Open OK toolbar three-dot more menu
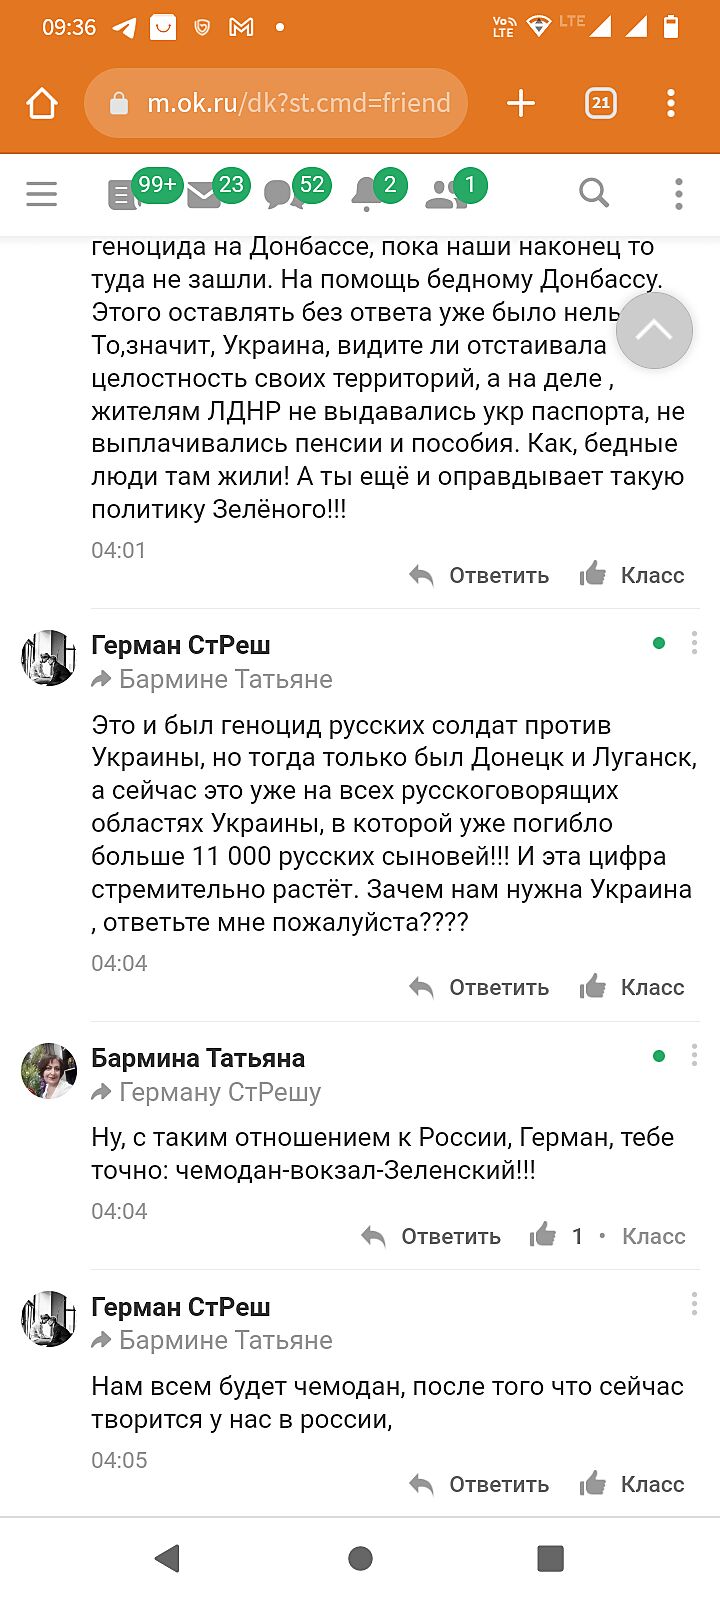 [679, 193]
